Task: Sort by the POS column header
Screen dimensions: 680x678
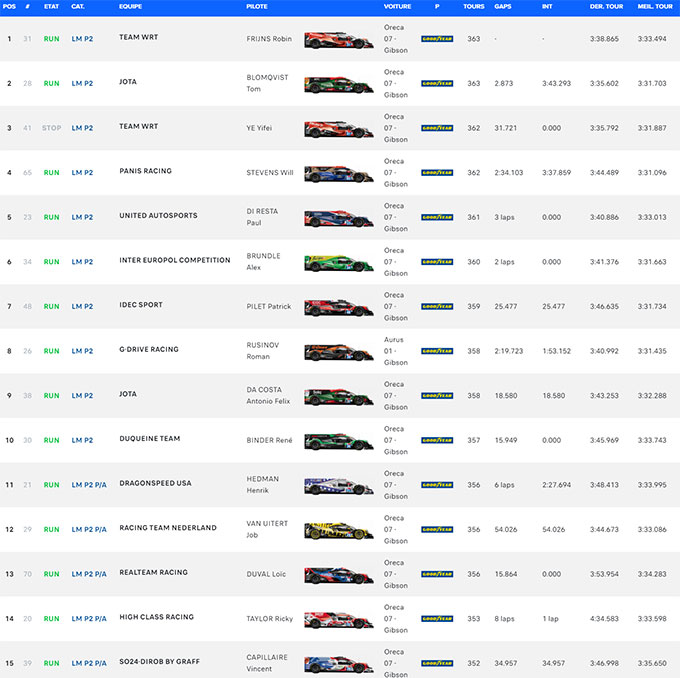Action: point(9,6)
